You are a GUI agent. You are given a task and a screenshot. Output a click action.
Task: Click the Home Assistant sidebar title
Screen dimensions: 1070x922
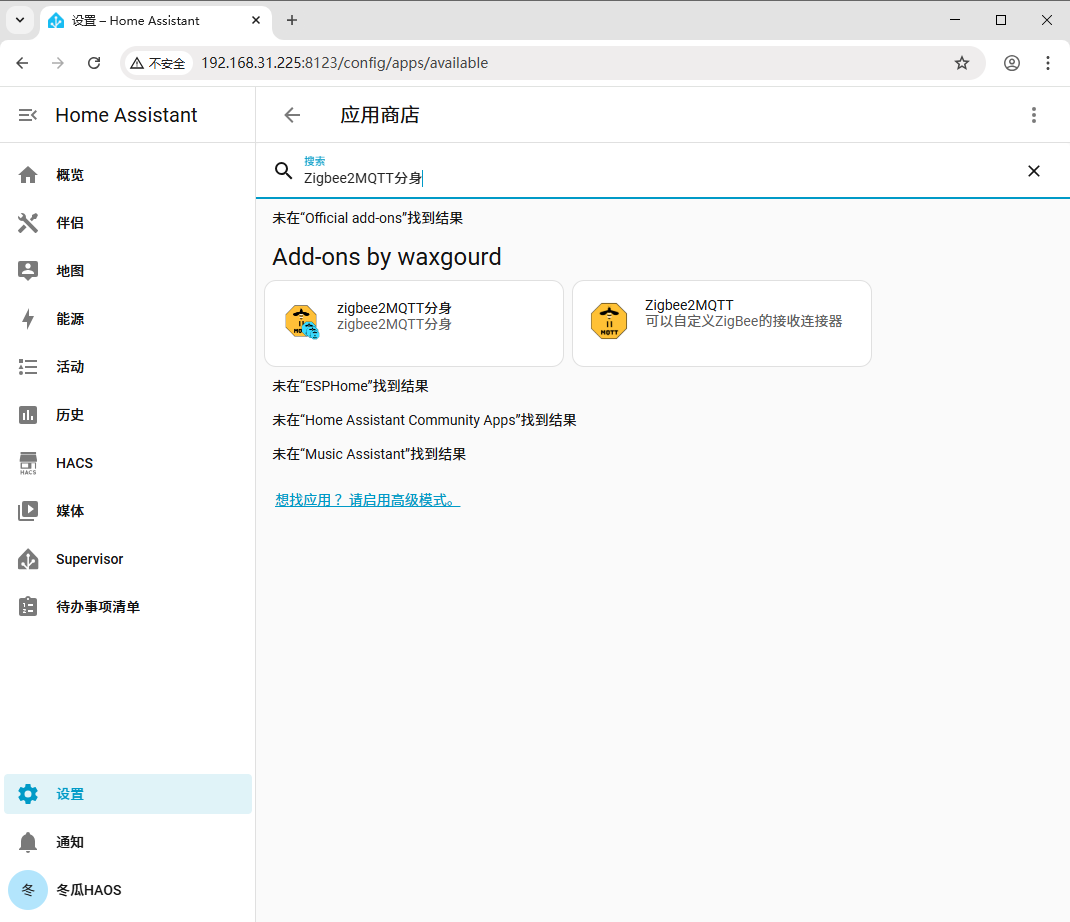tap(126, 115)
